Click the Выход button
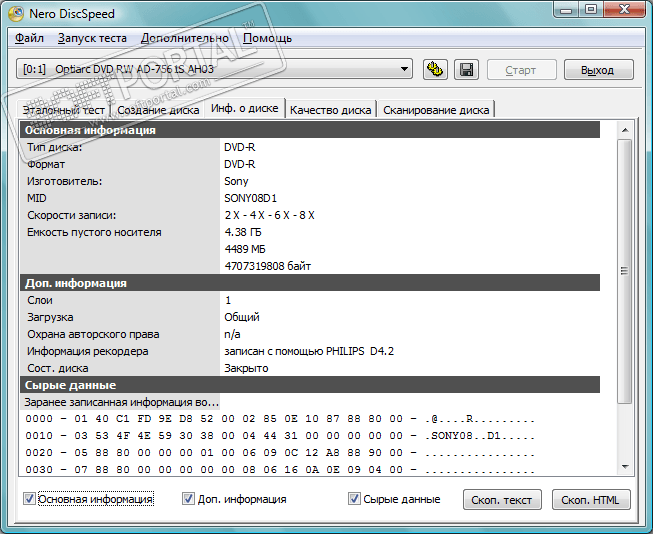The image size is (653, 534). (x=598, y=70)
